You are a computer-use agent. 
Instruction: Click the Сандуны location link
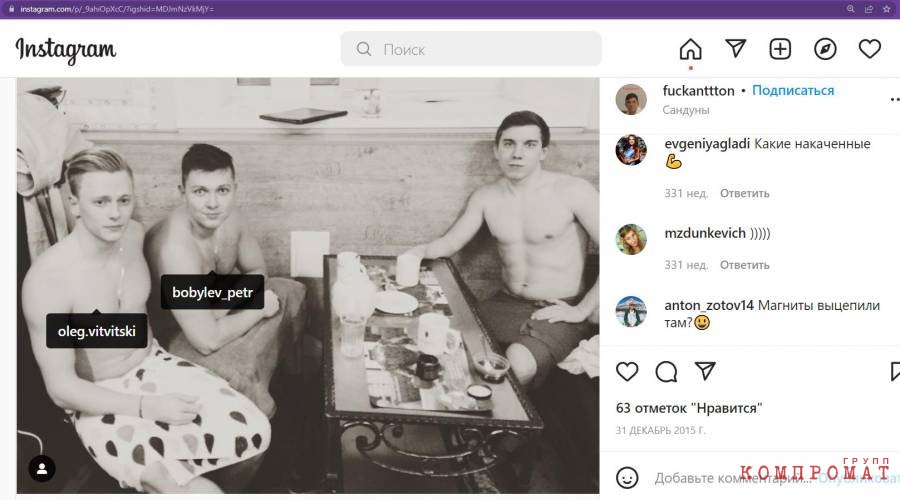[x=685, y=110]
